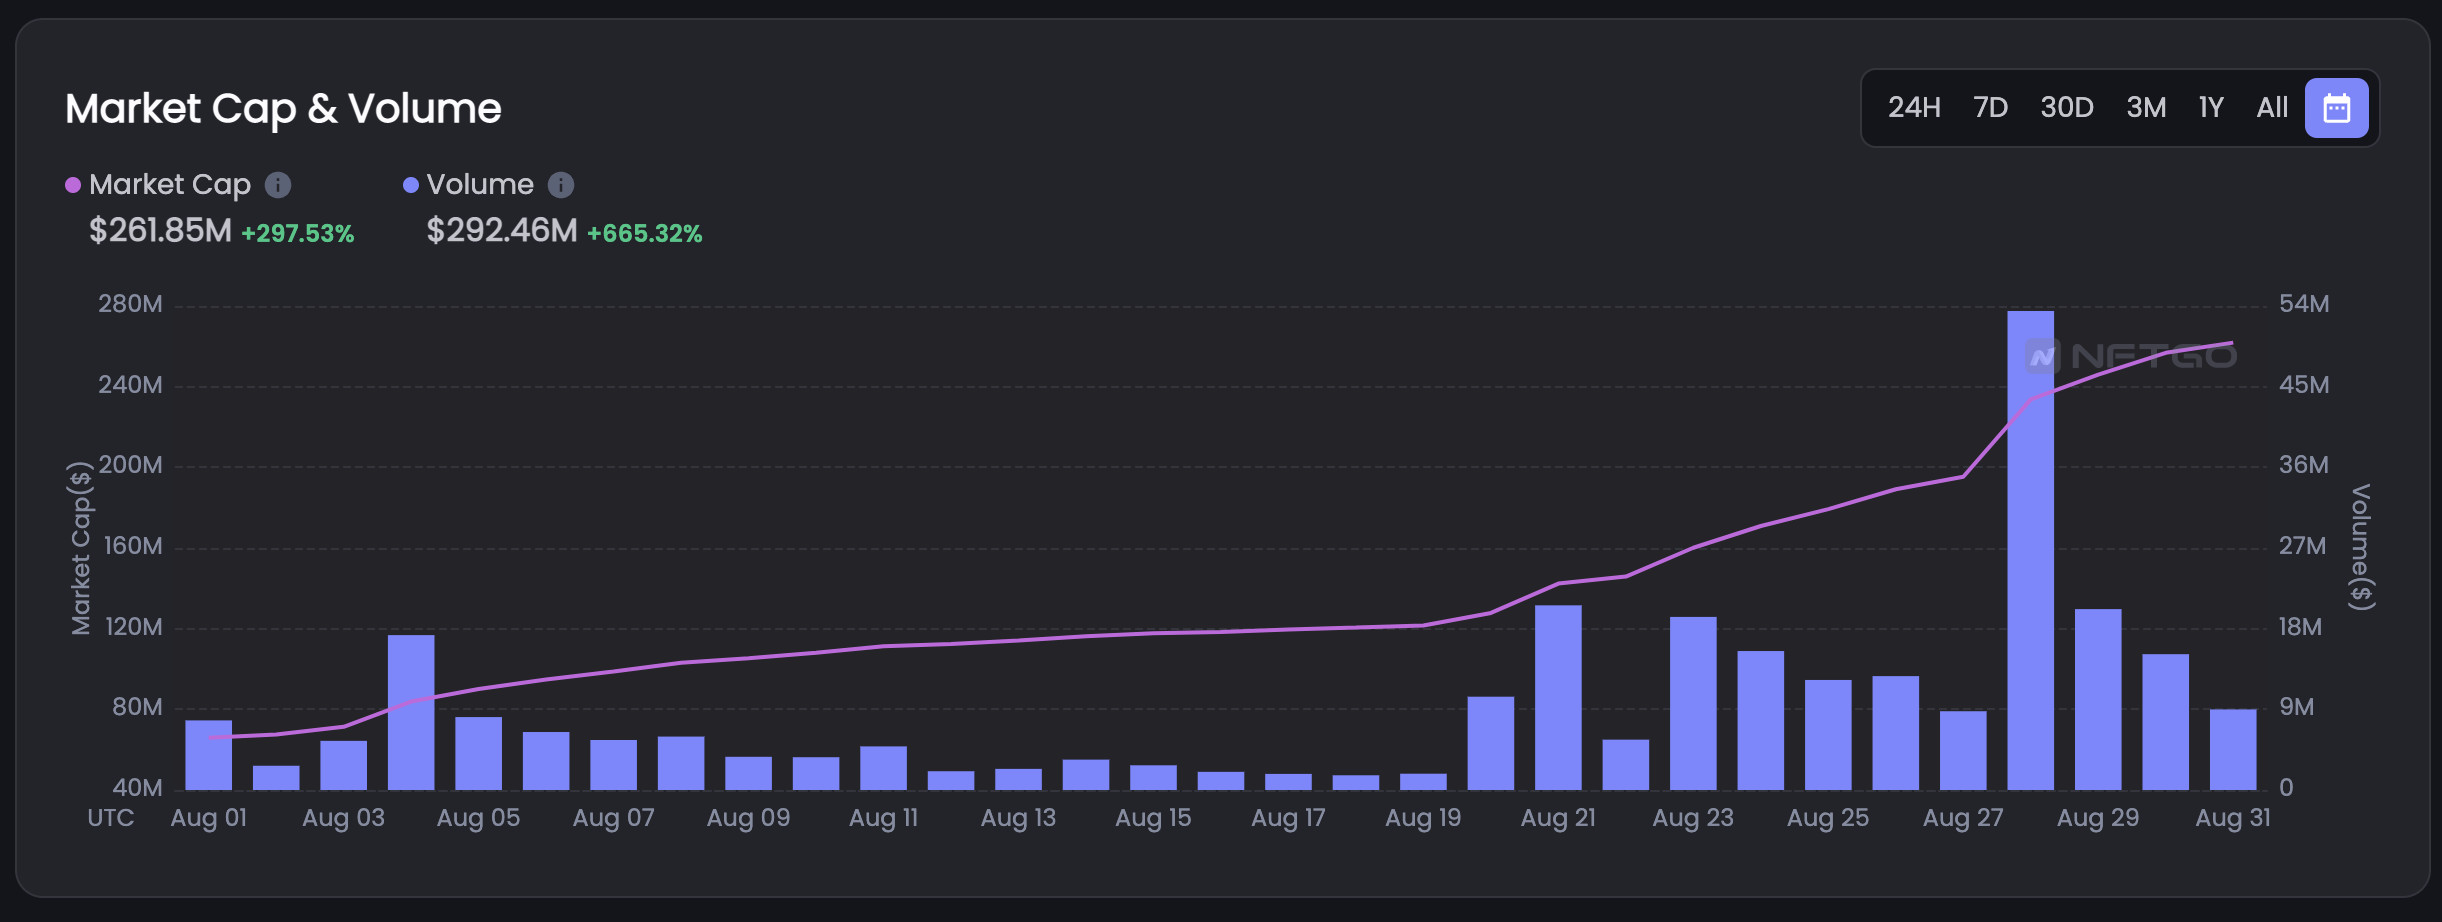This screenshot has width=2442, height=922.
Task: Click the Aug 04 volume bar
Action: point(411,712)
